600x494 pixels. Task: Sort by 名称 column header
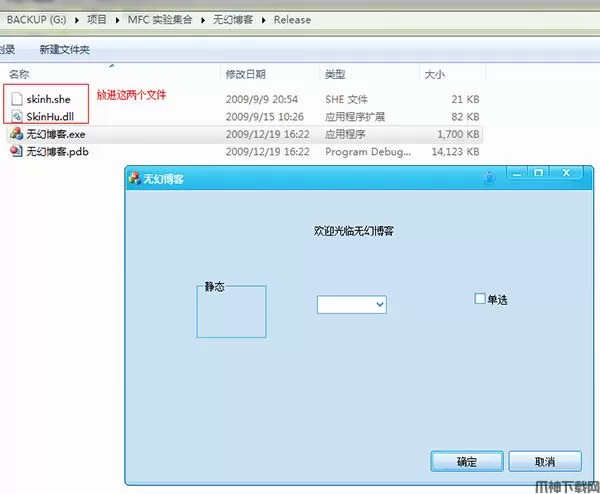click(x=19, y=74)
